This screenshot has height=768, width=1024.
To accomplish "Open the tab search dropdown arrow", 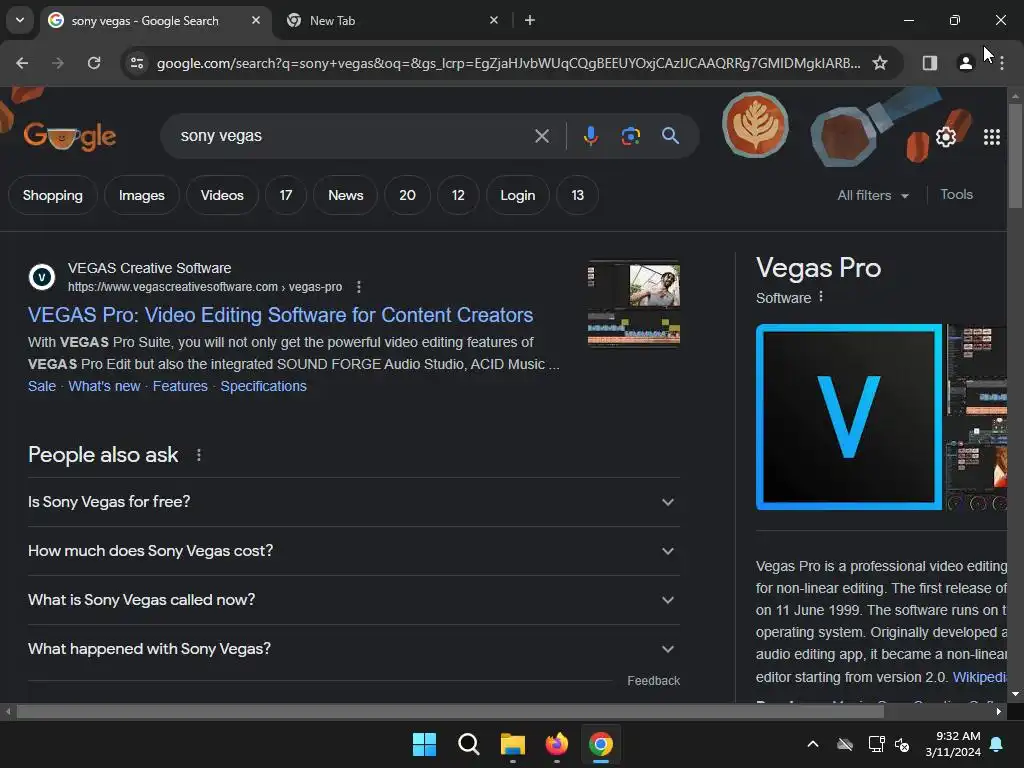I will (x=20, y=20).
